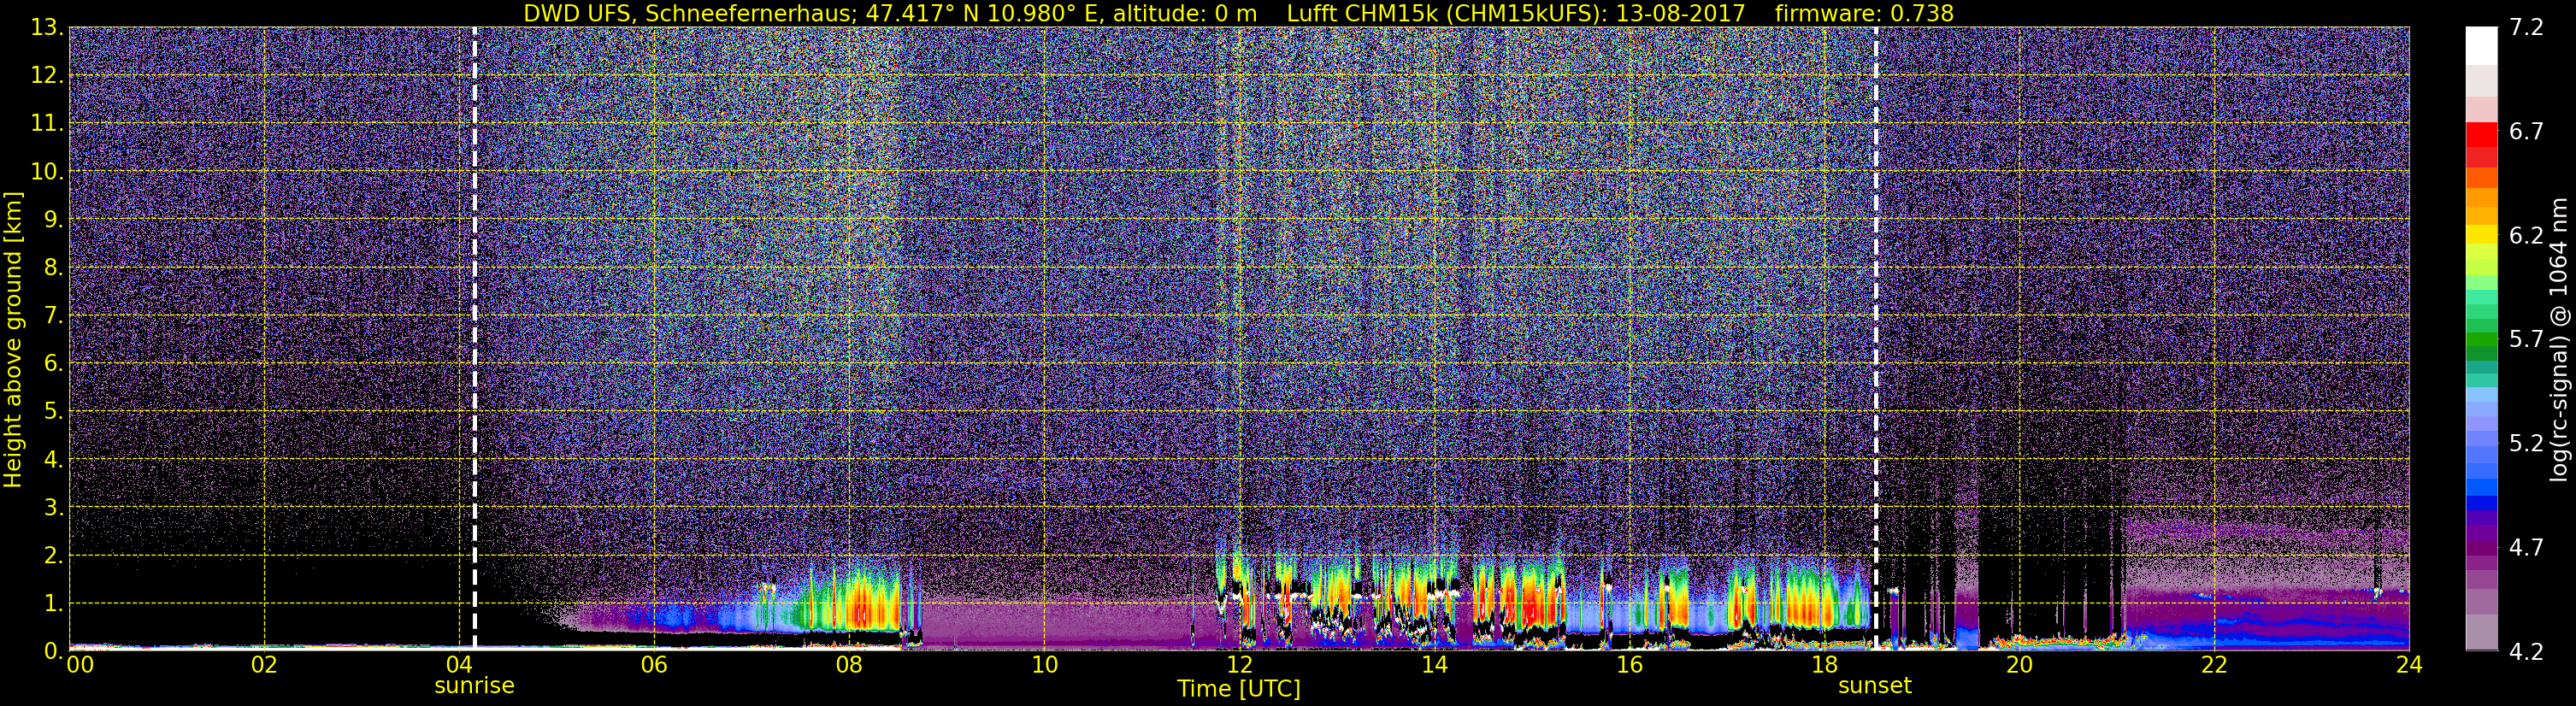The height and width of the screenshot is (706, 2576).
Task: Click the '24' time axis tick label
Action: coord(2409,665)
